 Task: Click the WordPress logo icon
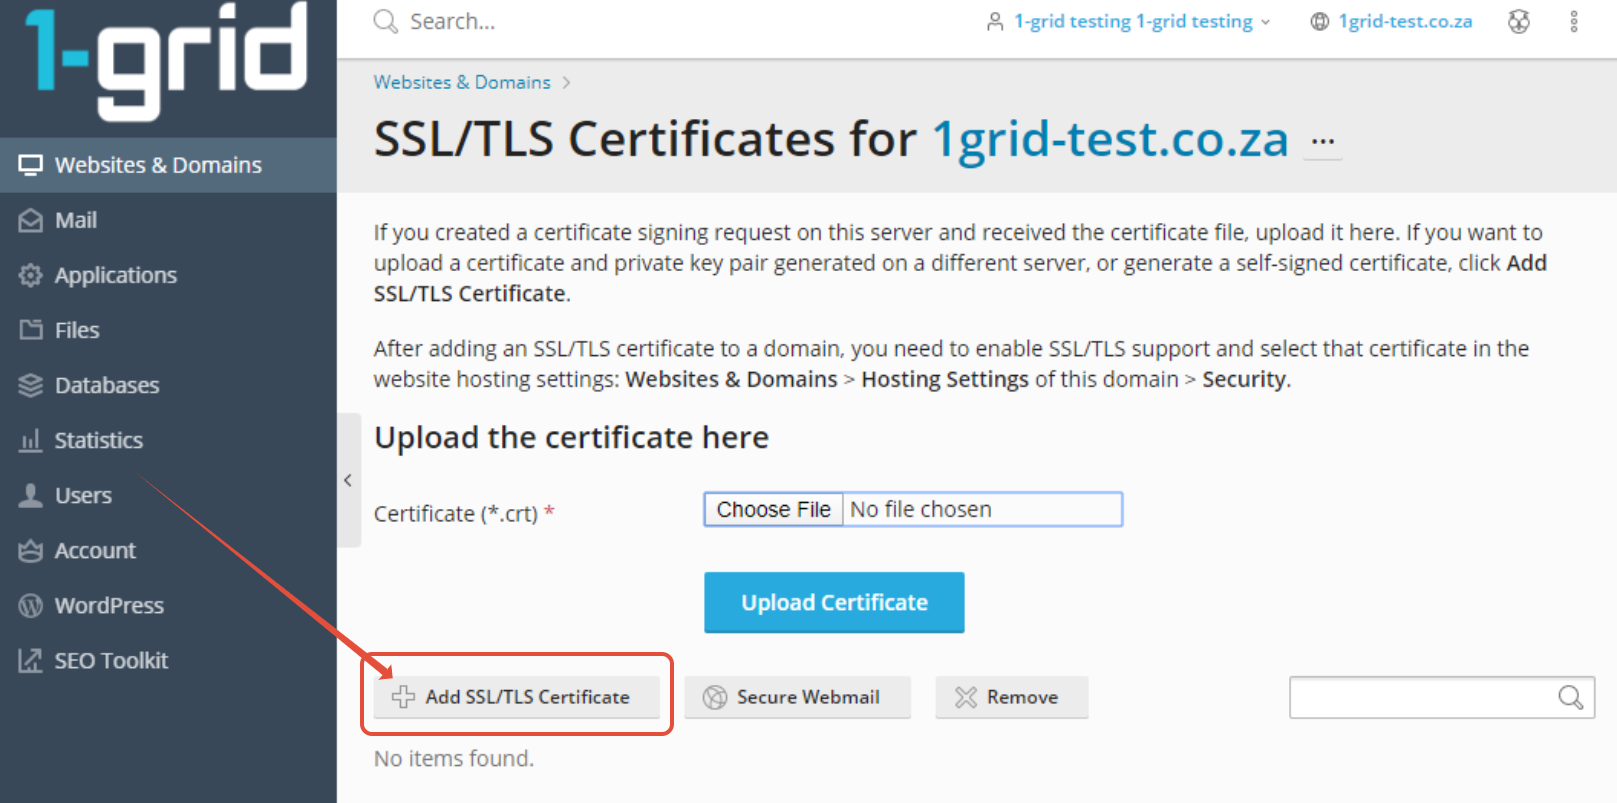[31, 605]
